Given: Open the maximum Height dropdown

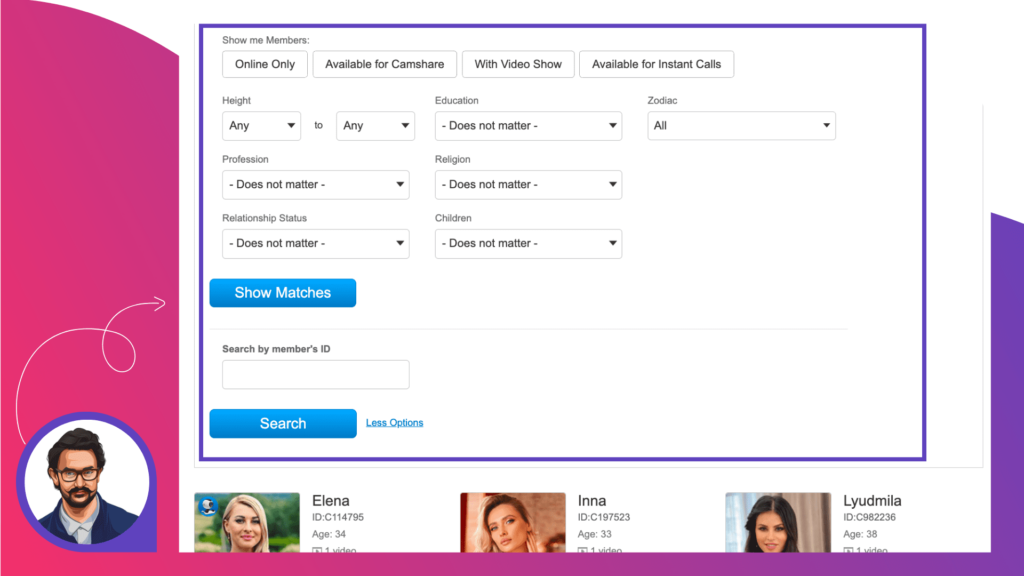Looking at the screenshot, I should coord(376,125).
